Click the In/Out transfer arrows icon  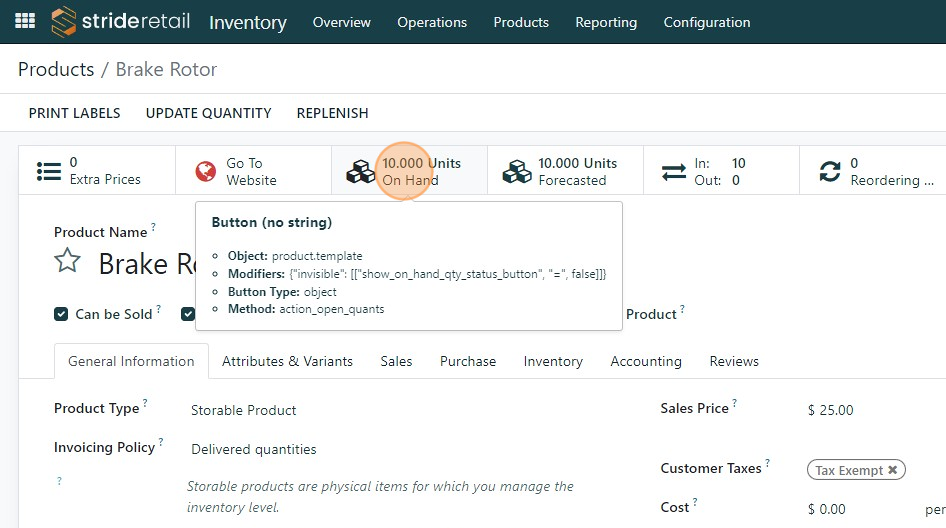click(673, 171)
